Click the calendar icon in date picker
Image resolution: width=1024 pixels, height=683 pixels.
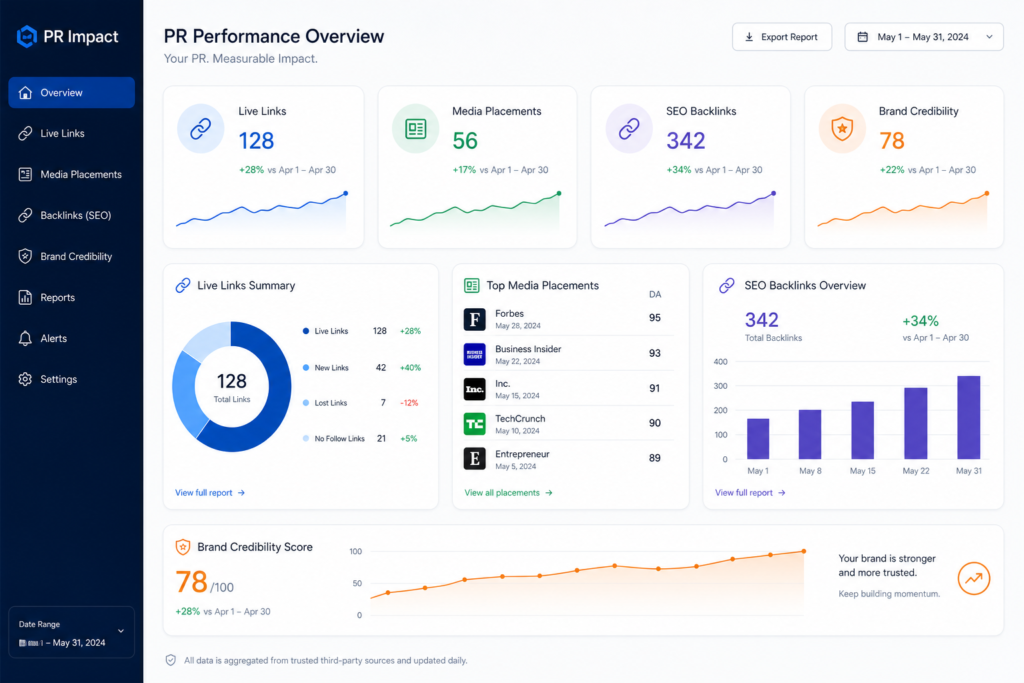click(x=863, y=37)
